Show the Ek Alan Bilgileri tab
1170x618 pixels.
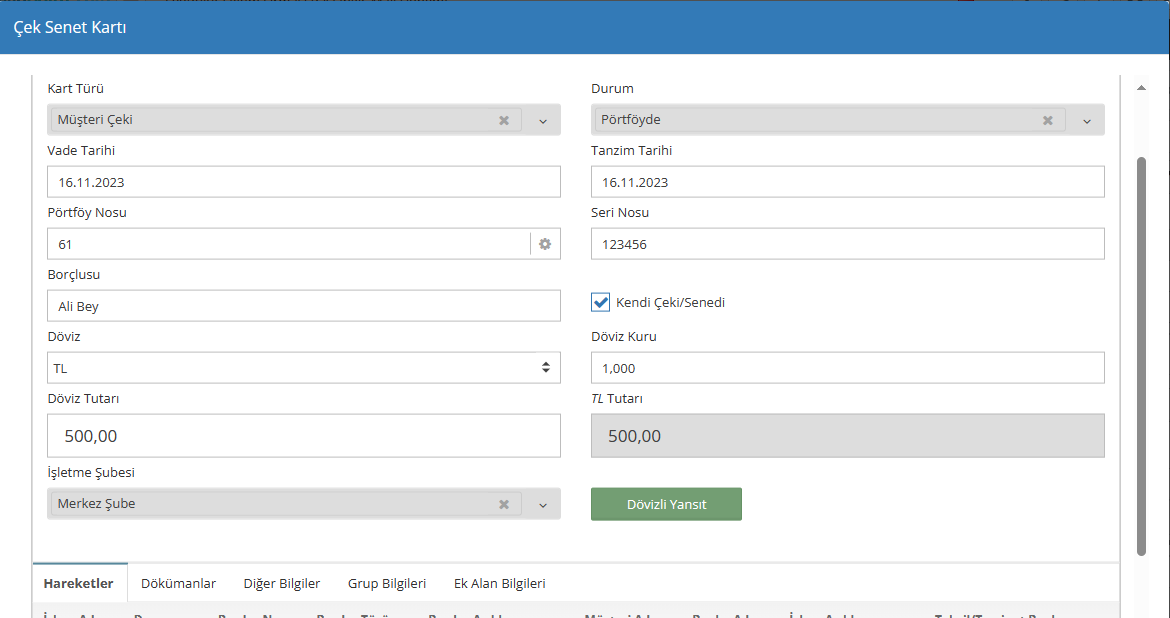pos(499,583)
